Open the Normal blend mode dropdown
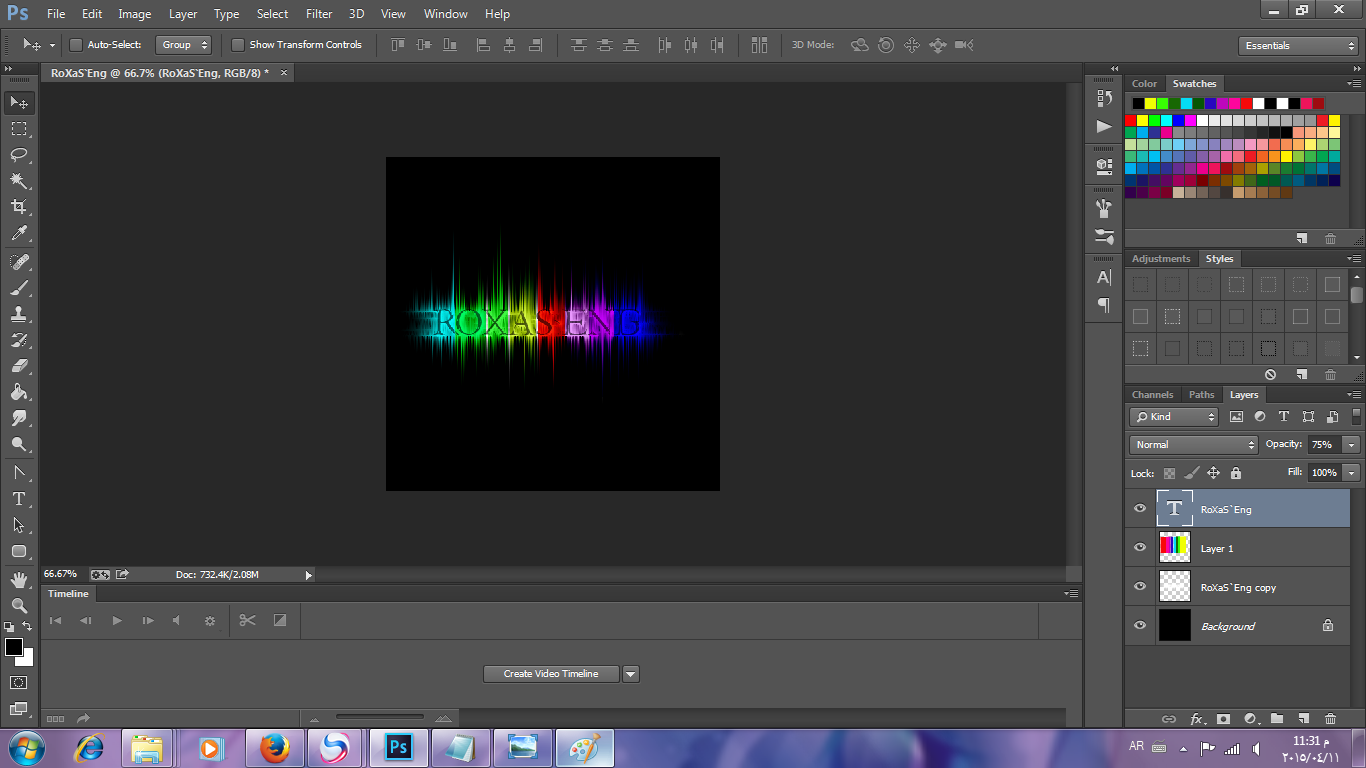The height and width of the screenshot is (768, 1366). (x=1193, y=445)
